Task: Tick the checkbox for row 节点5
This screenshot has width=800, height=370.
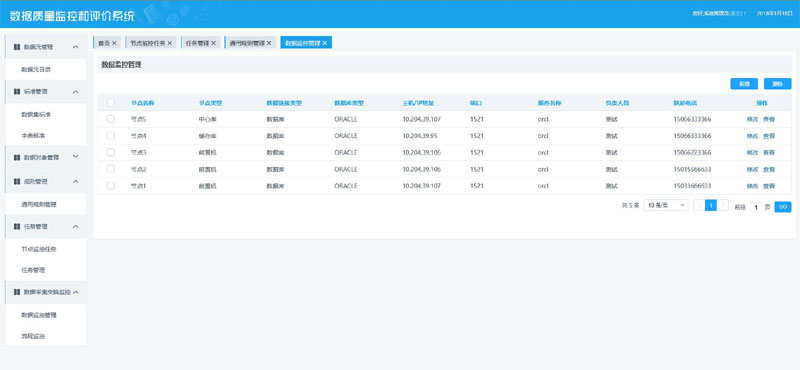Action: pyautogui.click(x=111, y=119)
